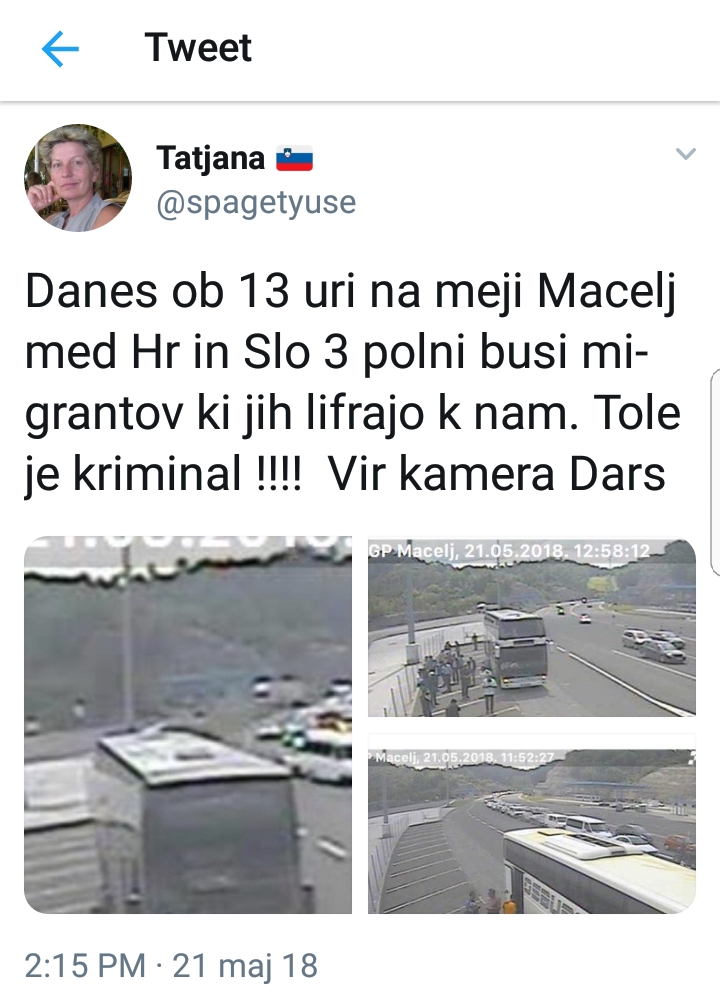Click the double-decker bus in top-right photo
This screenshot has width=720, height=1003.
pyautogui.click(x=516, y=647)
